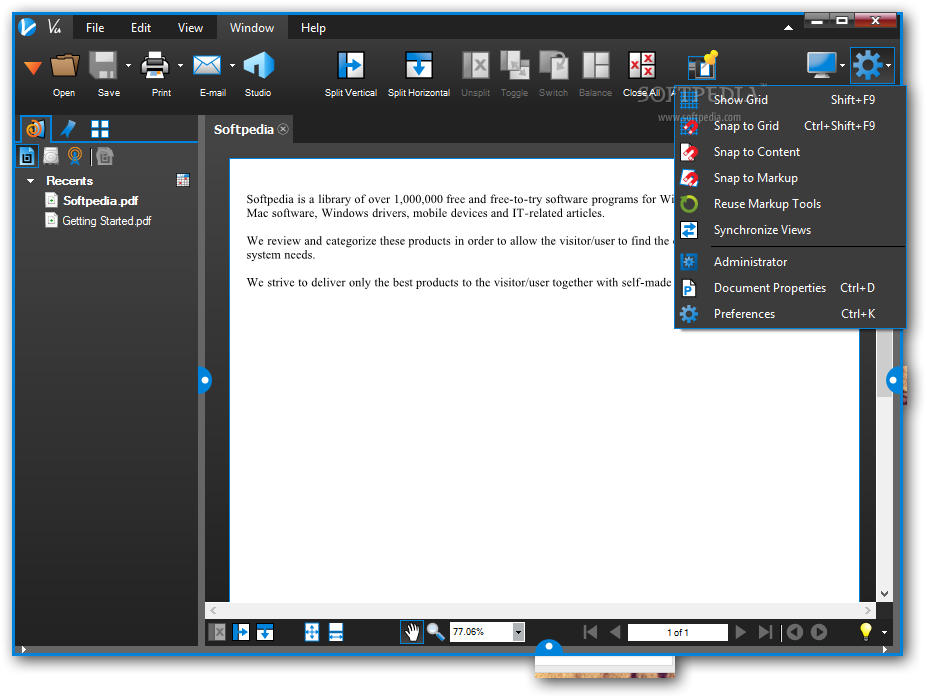Click the Toggle toolbar icon

click(x=514, y=65)
